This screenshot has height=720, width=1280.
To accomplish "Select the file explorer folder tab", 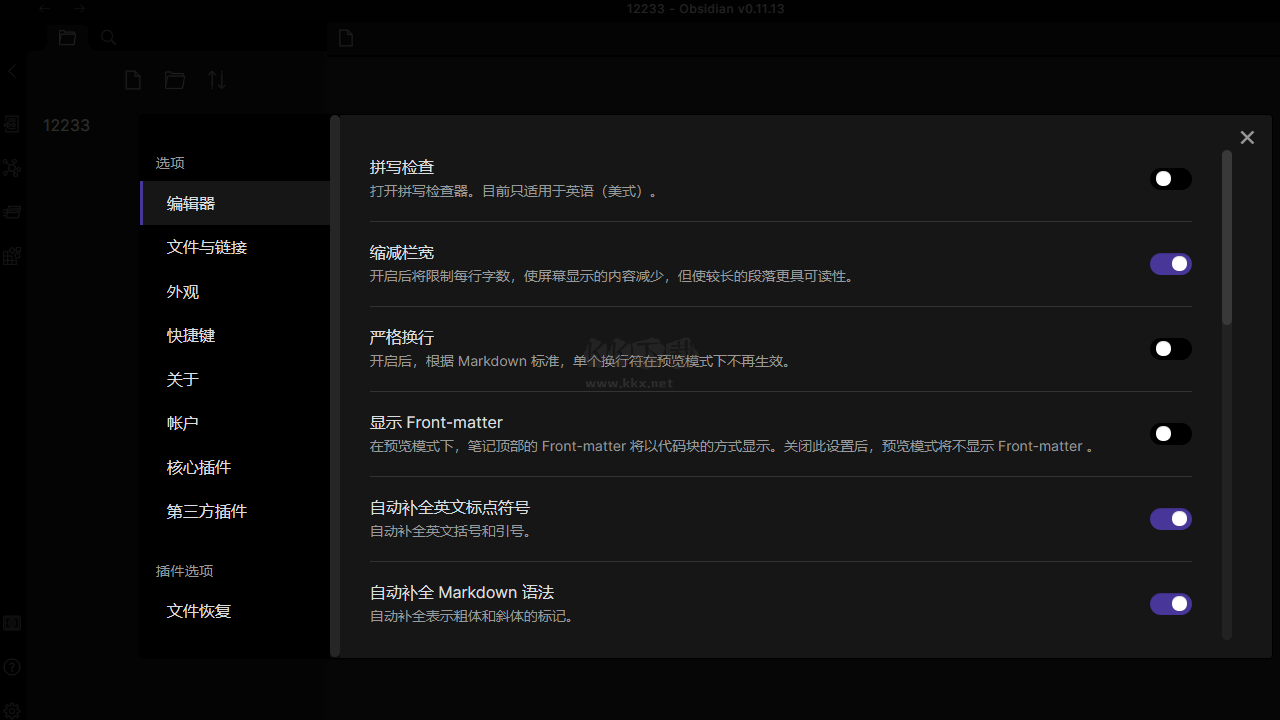I will [67, 37].
